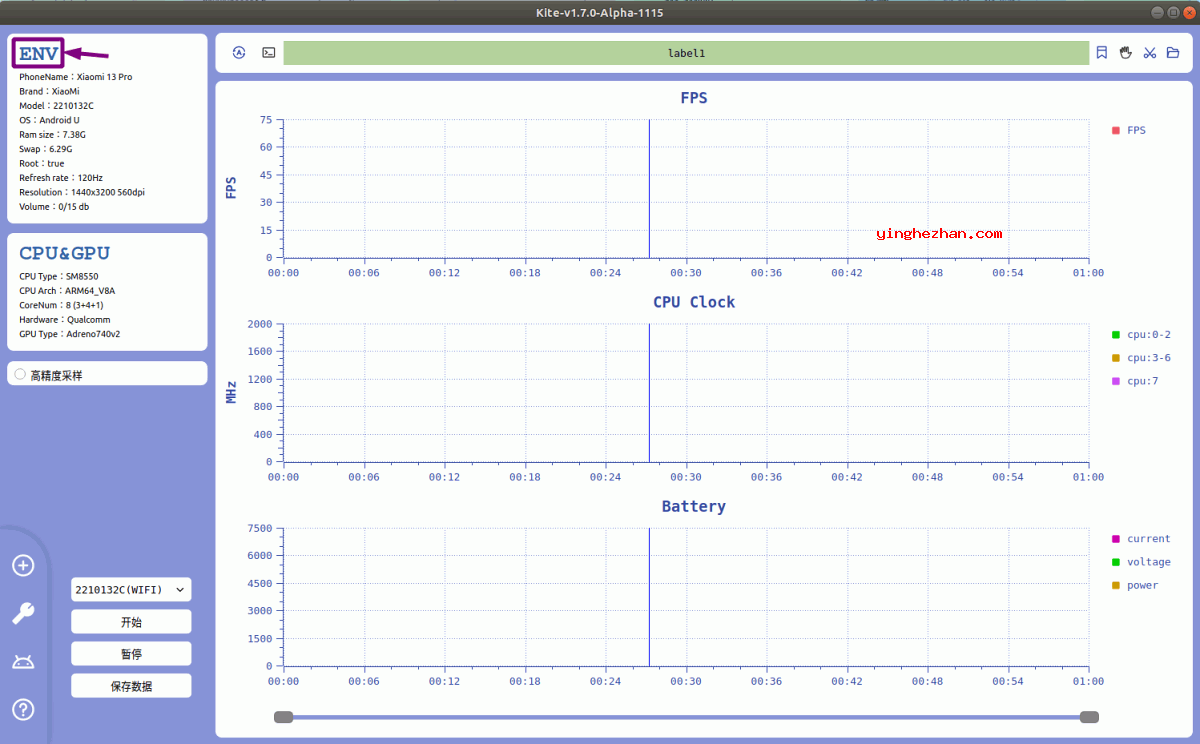Enable the 高精度采样 radio option
Viewport: 1200px width, 744px height.
coord(20,375)
